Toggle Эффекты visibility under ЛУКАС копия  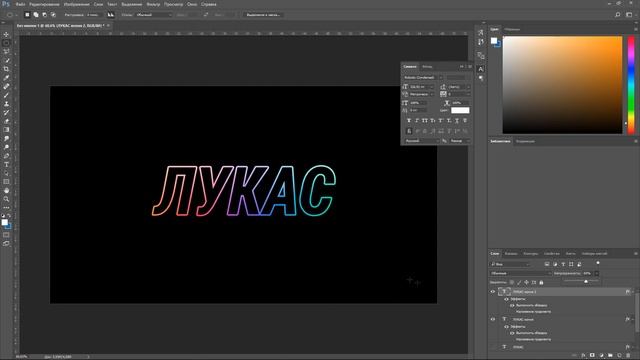point(506,327)
